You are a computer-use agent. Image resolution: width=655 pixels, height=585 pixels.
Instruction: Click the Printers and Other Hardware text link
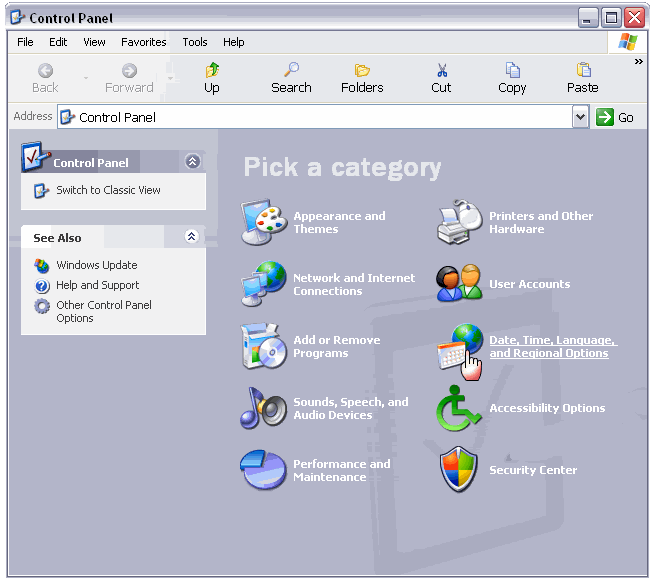tap(541, 222)
